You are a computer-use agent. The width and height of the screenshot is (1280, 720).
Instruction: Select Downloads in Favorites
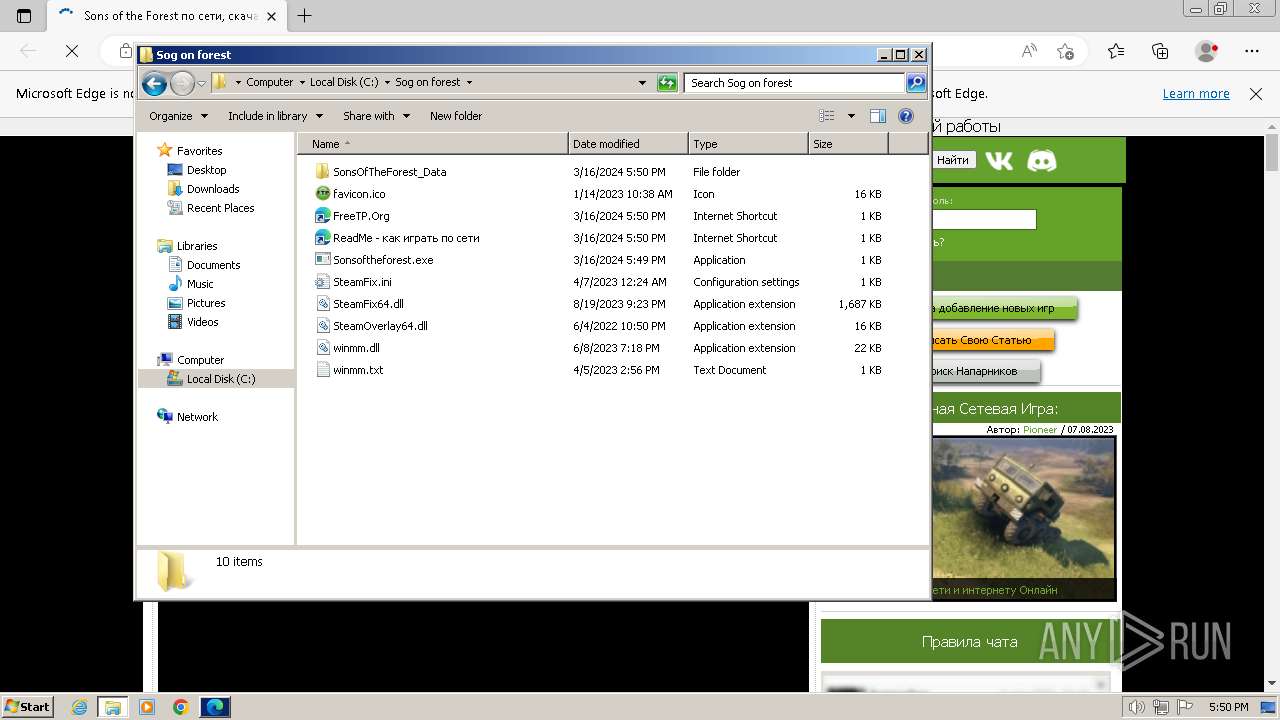tap(213, 189)
